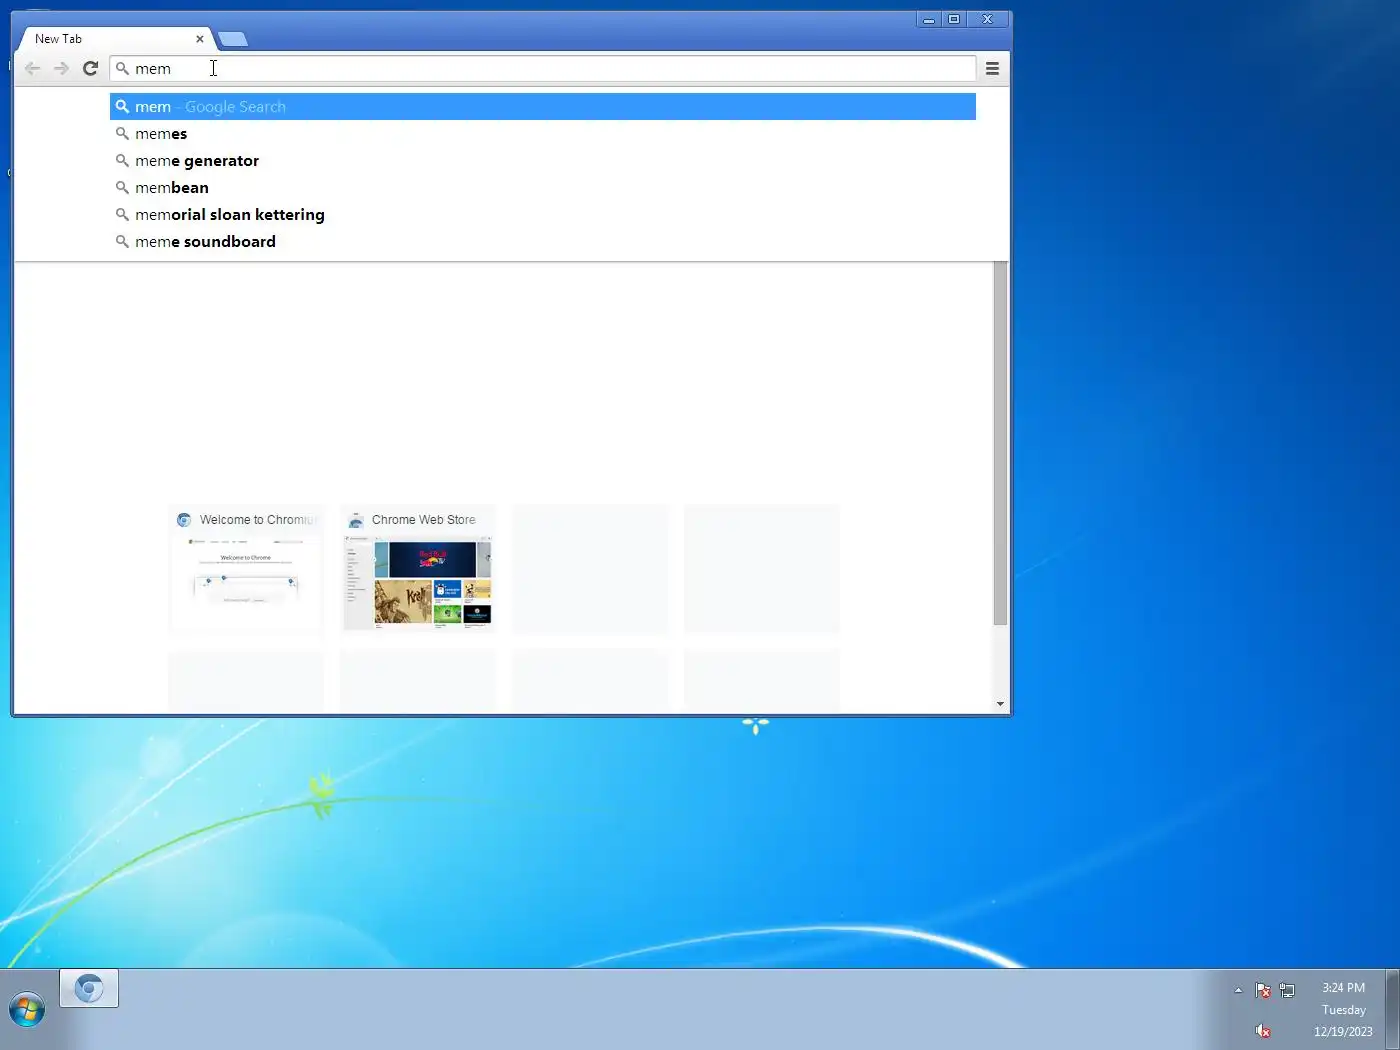
Task: Click the address bar with 'mem'
Action: pyautogui.click(x=542, y=68)
